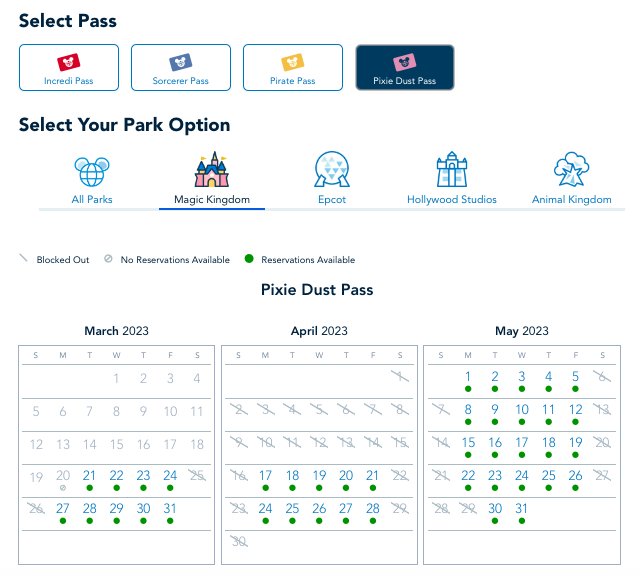Click the May 2023 month heading
This screenshot has width=640, height=576.
pyautogui.click(x=522, y=331)
